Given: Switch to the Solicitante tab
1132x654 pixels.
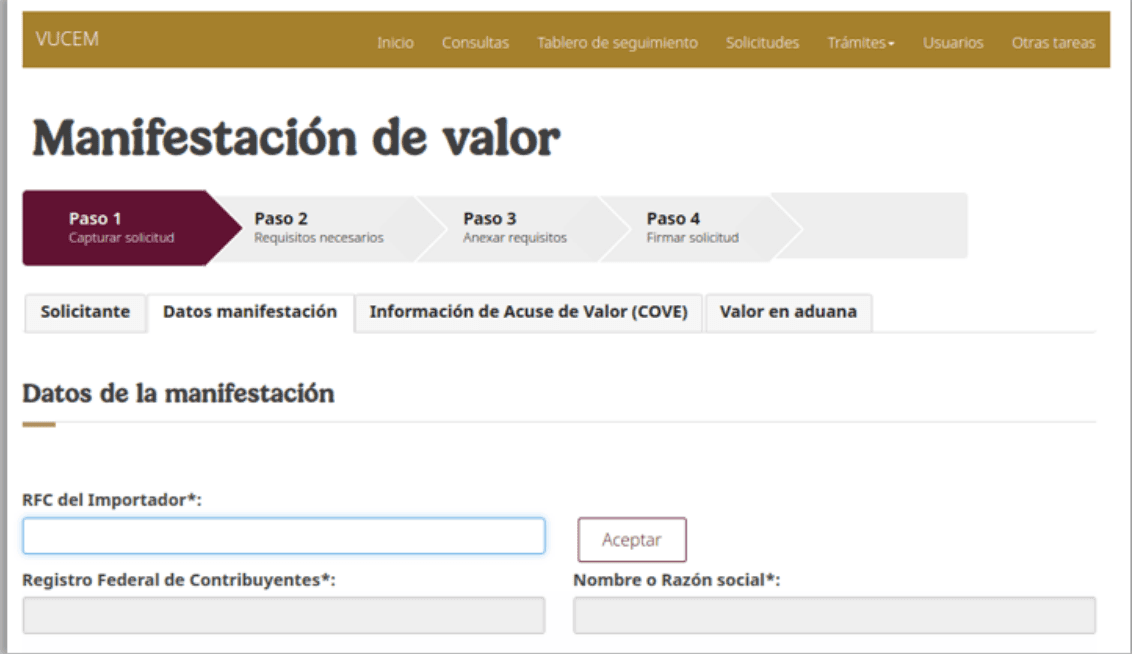Looking at the screenshot, I should (85, 312).
